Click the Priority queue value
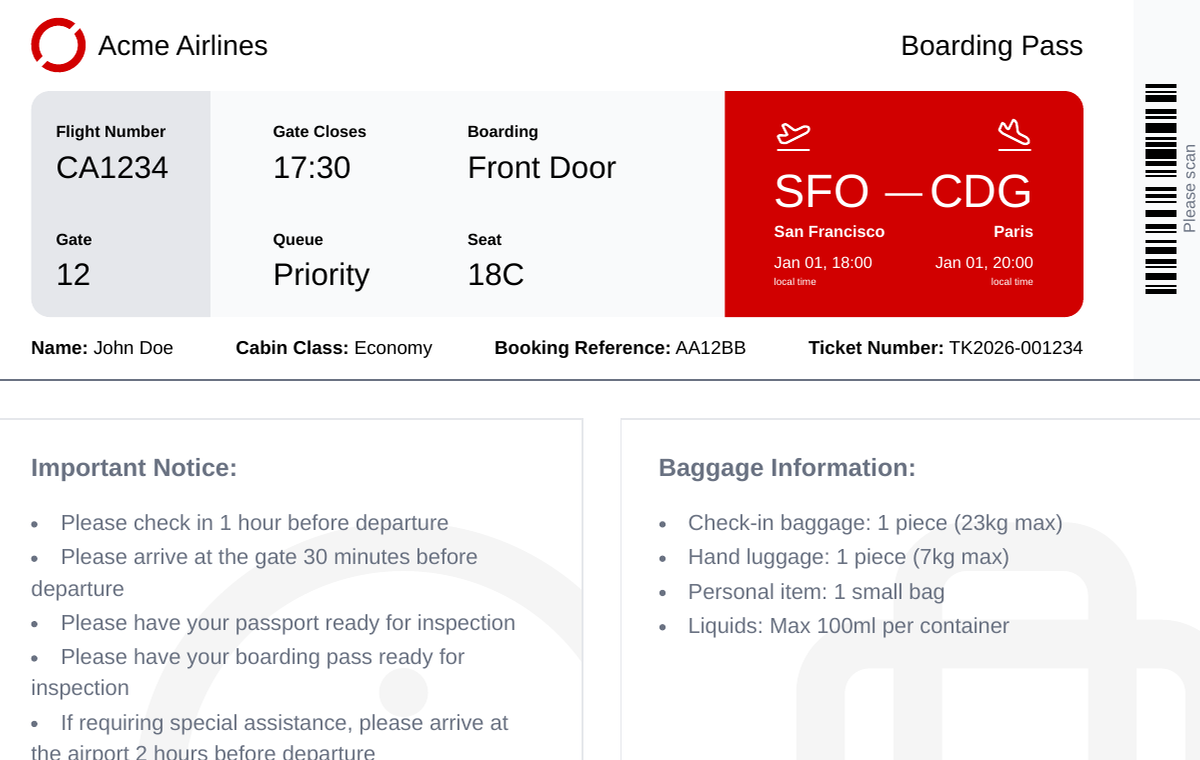1200x760 pixels. click(x=321, y=275)
